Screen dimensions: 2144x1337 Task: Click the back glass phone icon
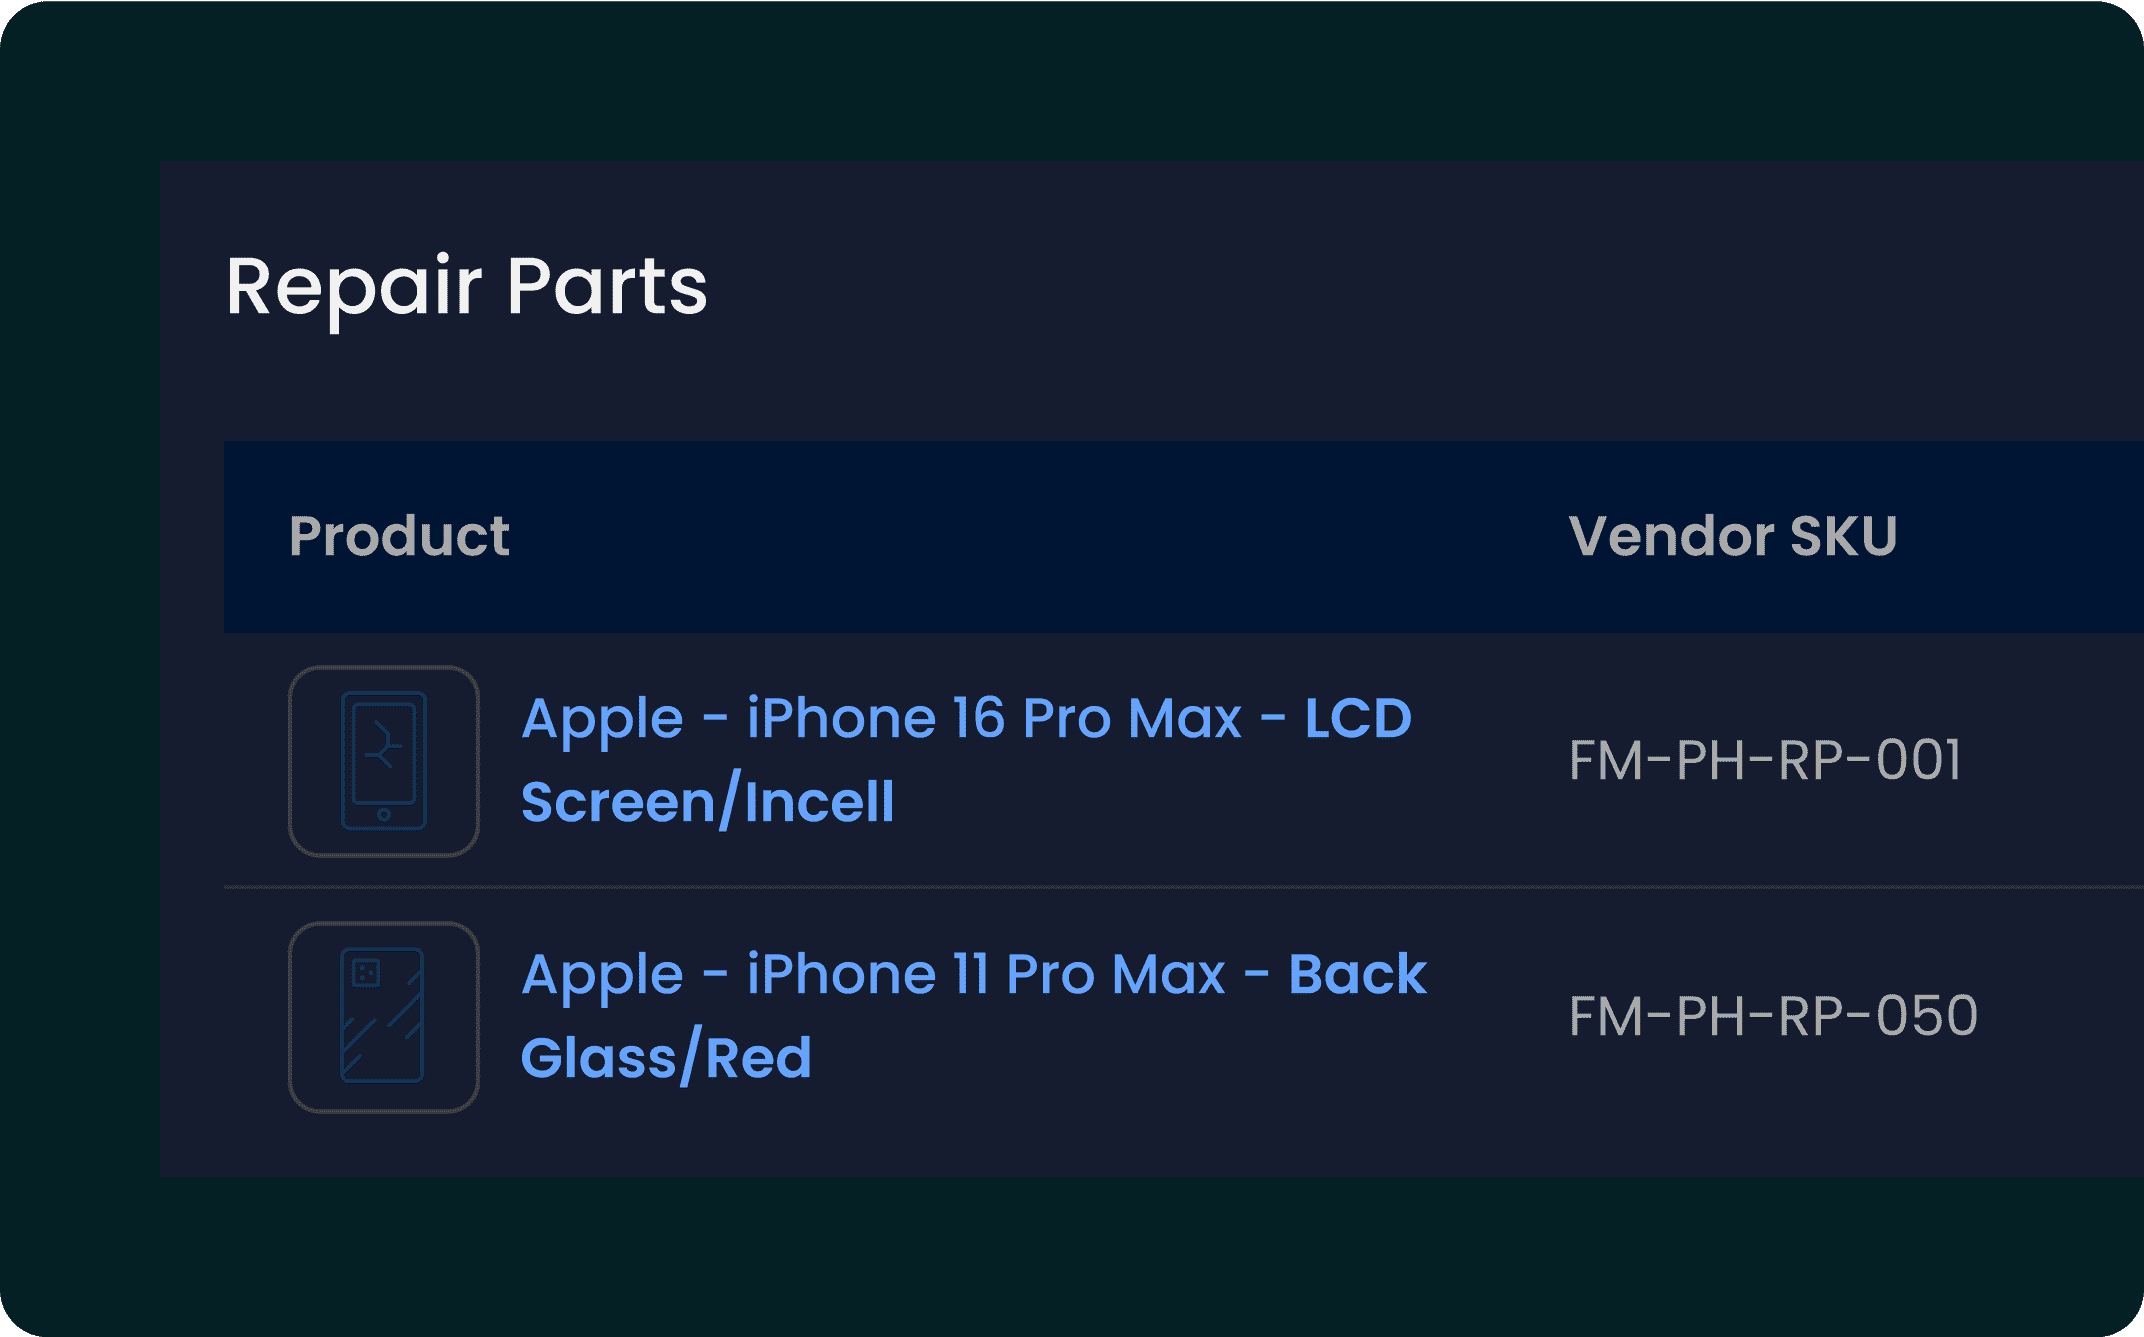pos(384,1017)
